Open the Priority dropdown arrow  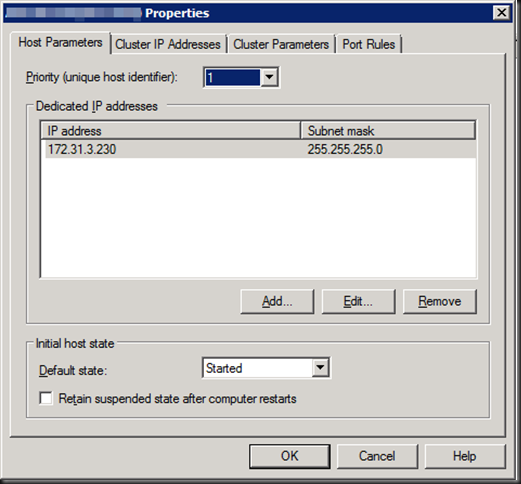(269, 77)
